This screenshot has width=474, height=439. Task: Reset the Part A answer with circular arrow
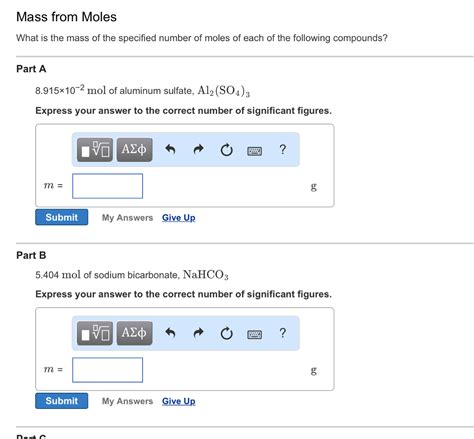(227, 150)
